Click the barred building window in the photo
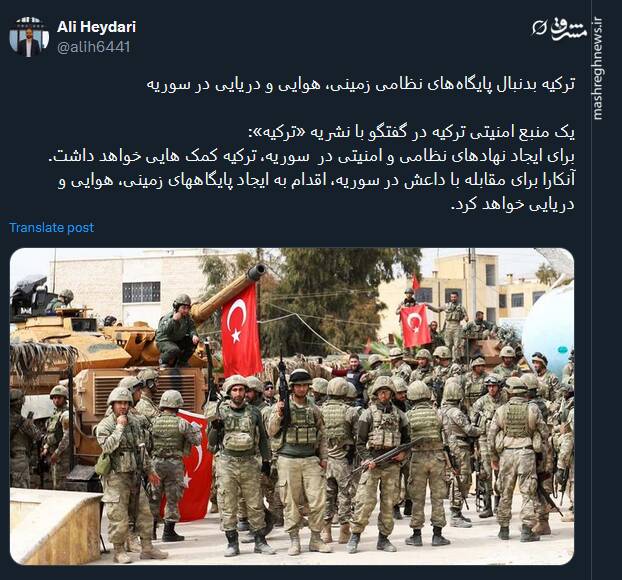The image size is (622, 580). pyautogui.click(x=141, y=292)
